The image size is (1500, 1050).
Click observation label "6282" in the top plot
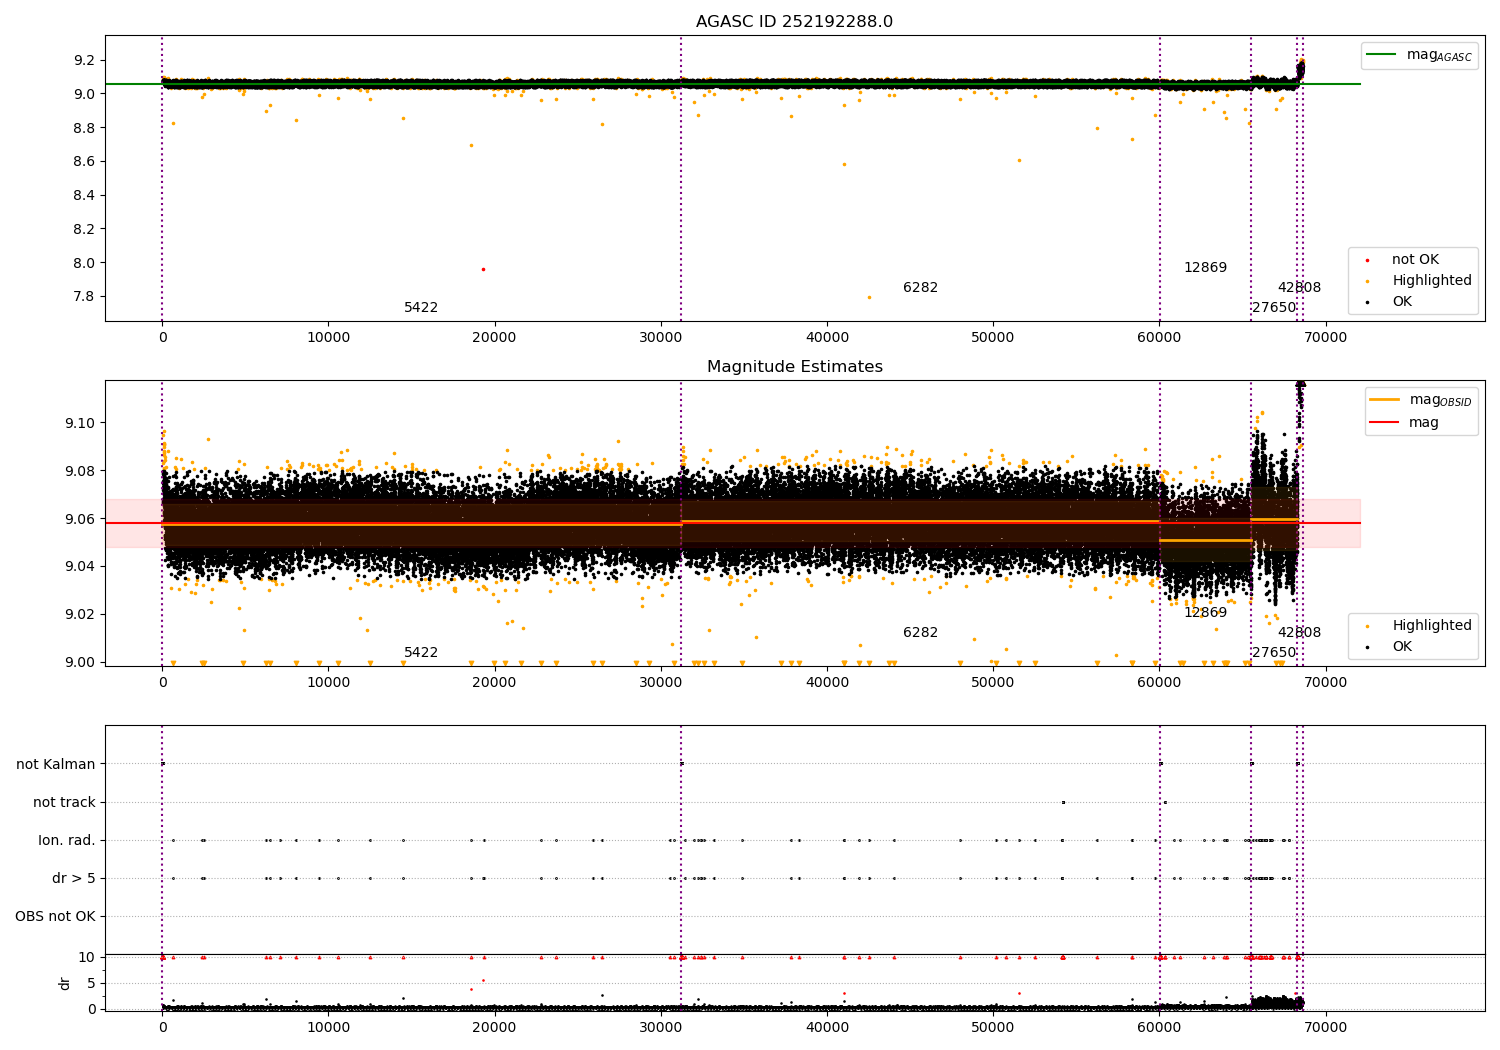click(x=920, y=288)
